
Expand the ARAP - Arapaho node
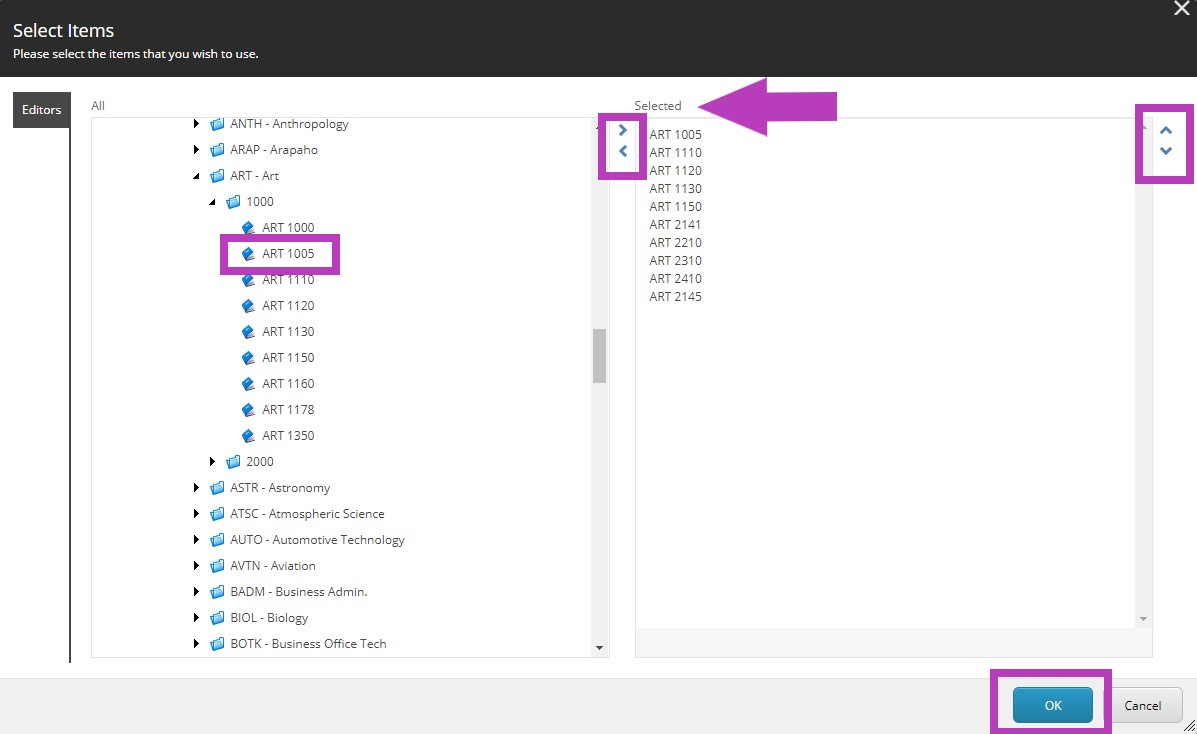196,150
